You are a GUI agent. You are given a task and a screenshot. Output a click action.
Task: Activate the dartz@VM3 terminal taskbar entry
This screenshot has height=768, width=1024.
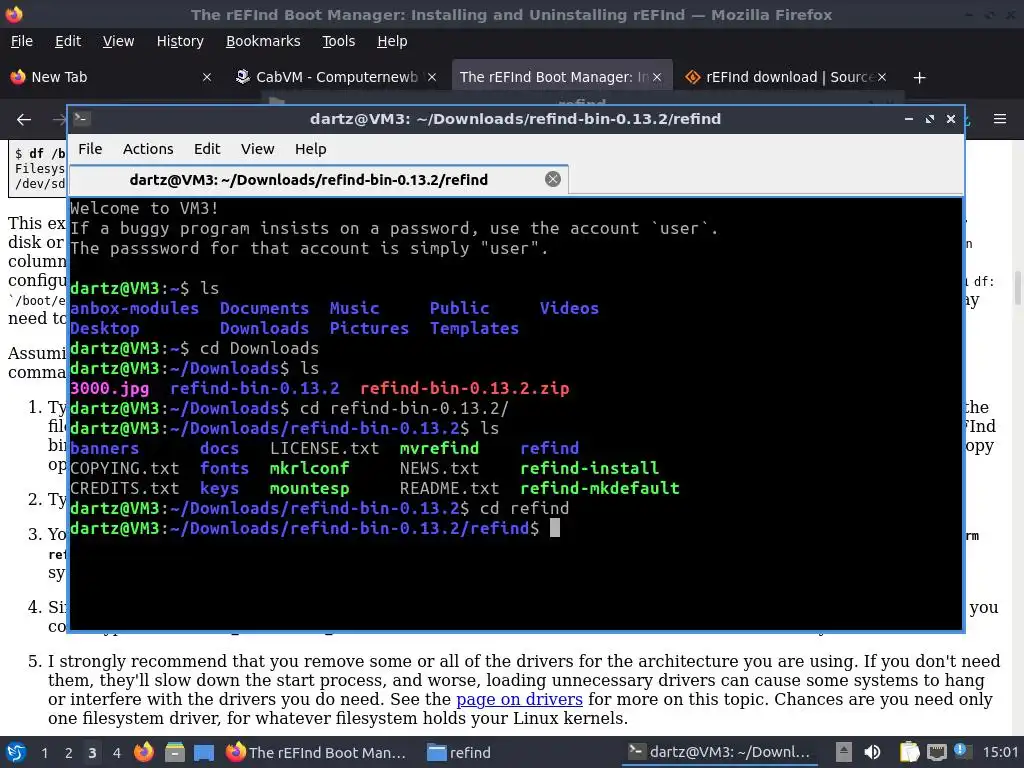pos(720,752)
